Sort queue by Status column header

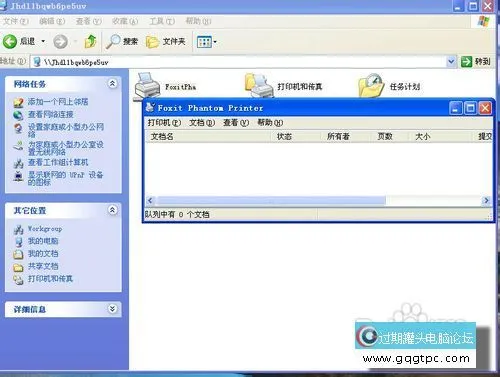point(295,136)
